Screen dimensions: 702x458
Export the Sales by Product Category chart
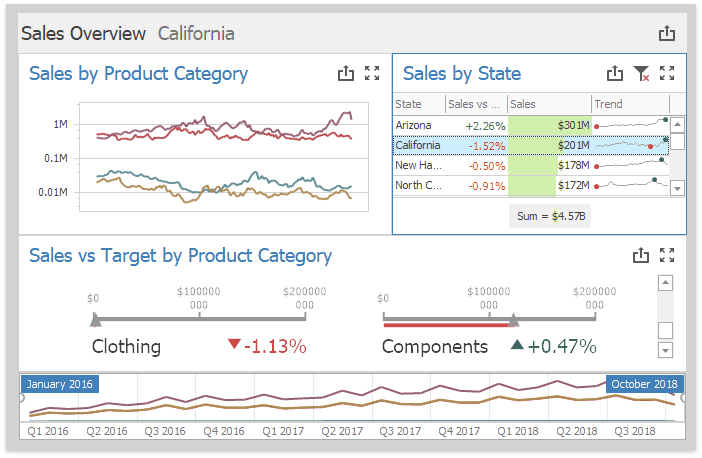346,73
